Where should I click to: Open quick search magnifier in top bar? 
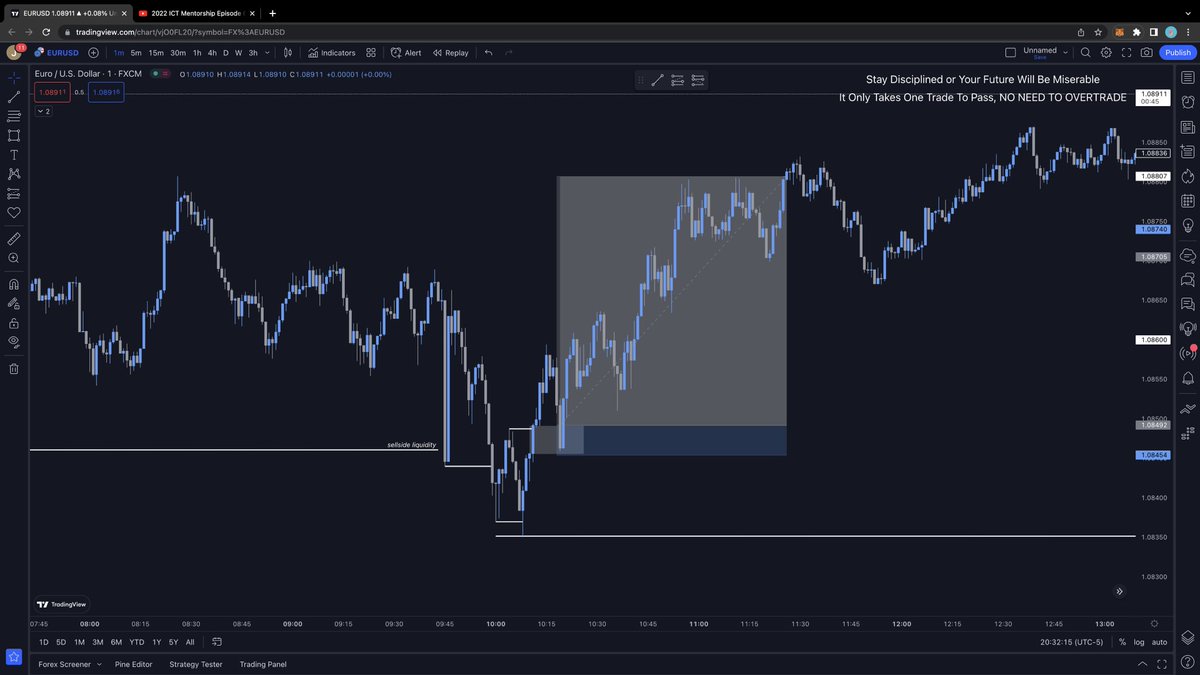coord(1085,53)
